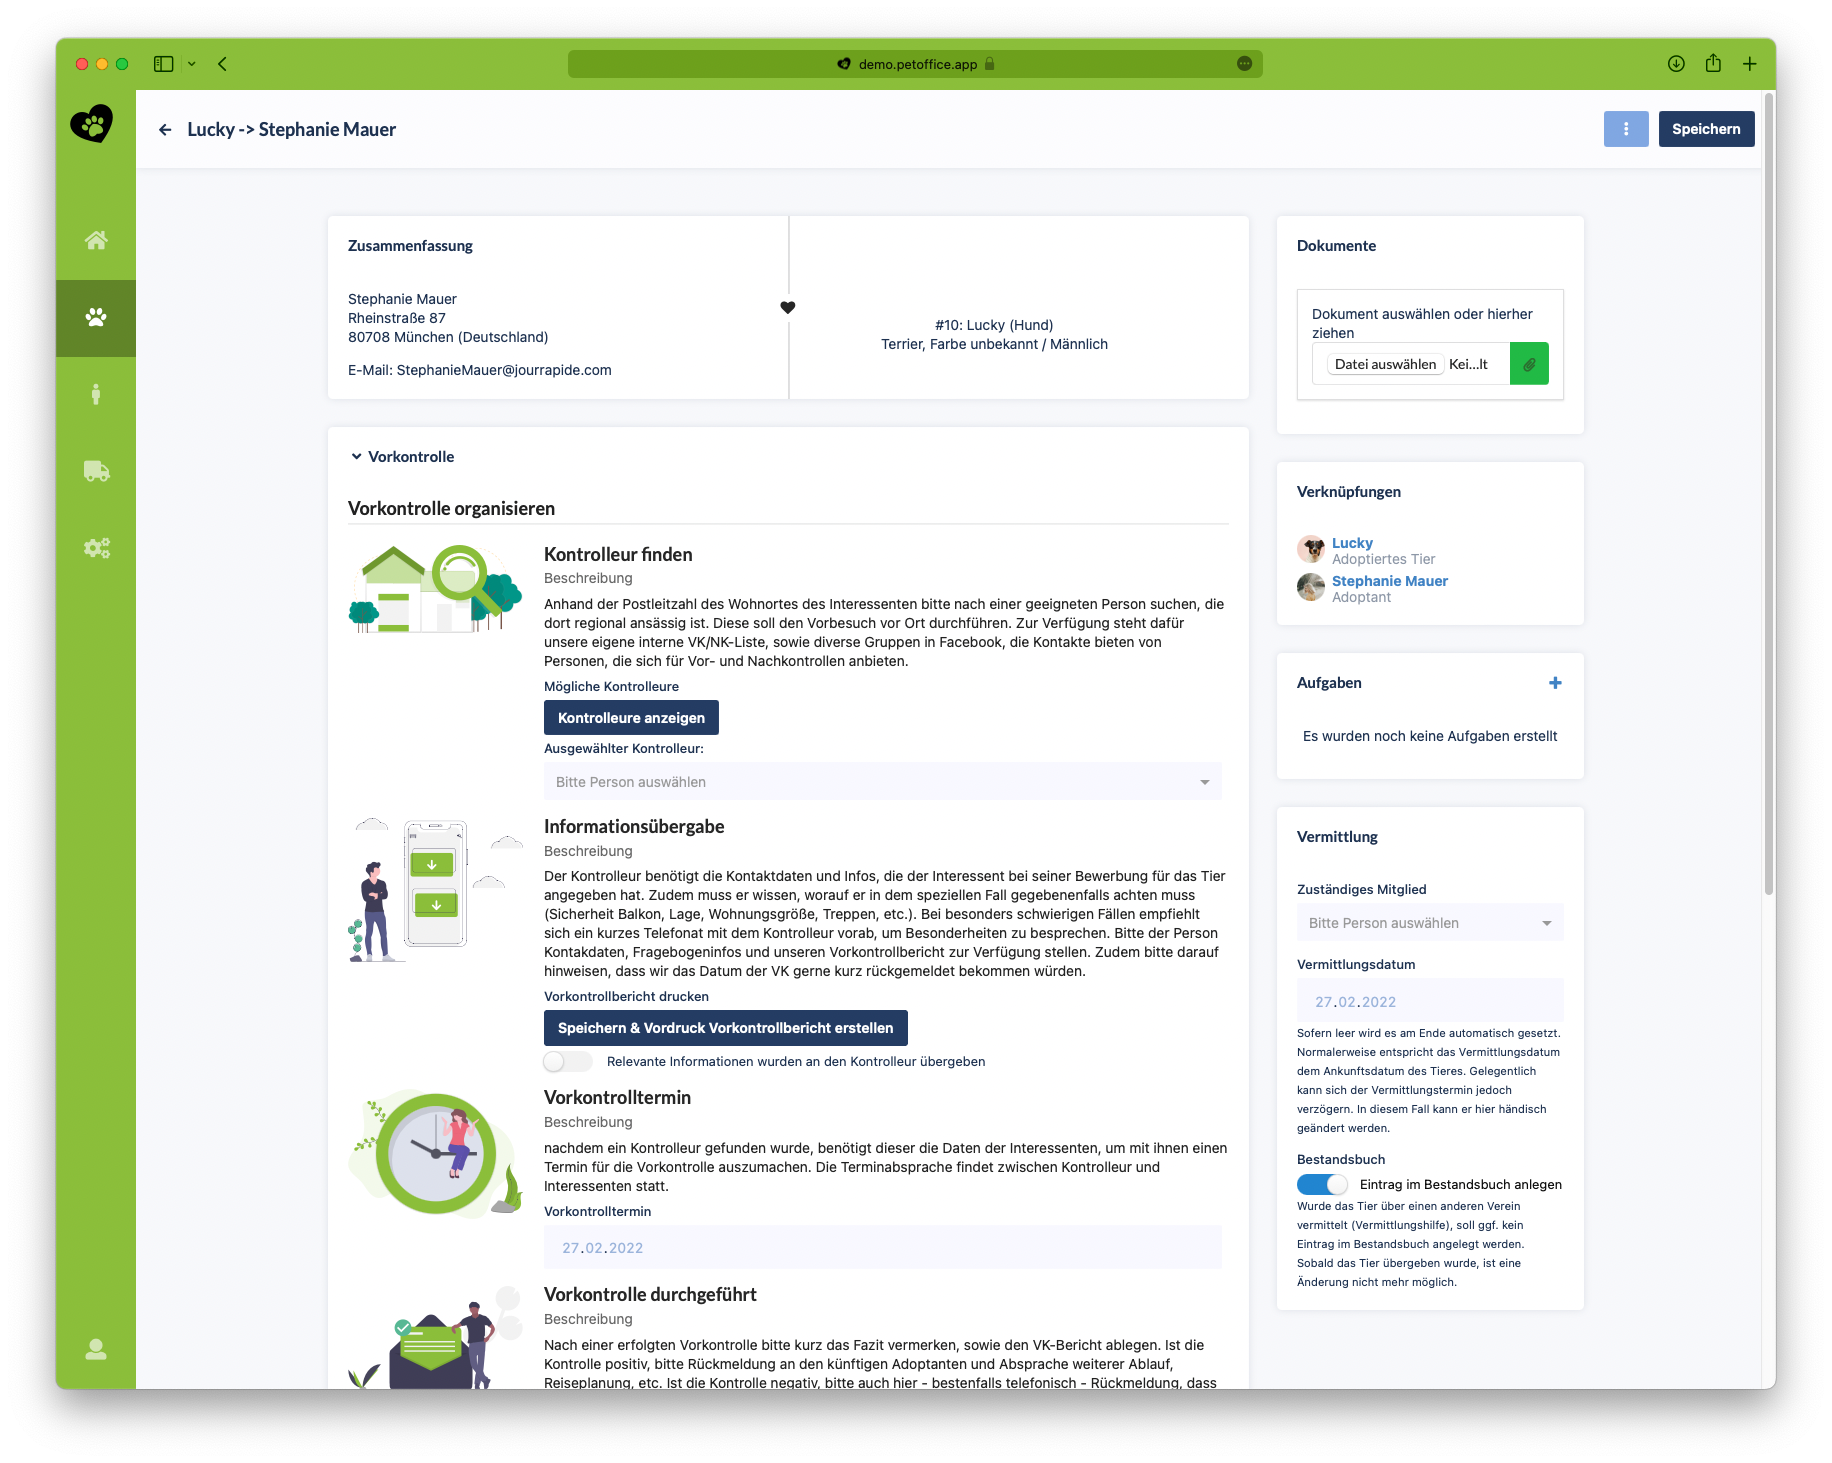Viewport: 1832px width, 1463px height.
Task: Click Datei auswählen file button
Action: 1385,364
